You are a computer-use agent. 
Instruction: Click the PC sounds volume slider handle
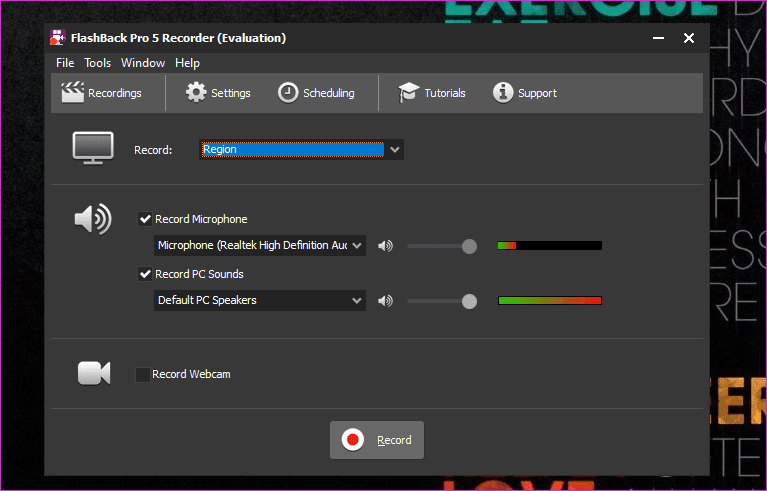coord(469,301)
